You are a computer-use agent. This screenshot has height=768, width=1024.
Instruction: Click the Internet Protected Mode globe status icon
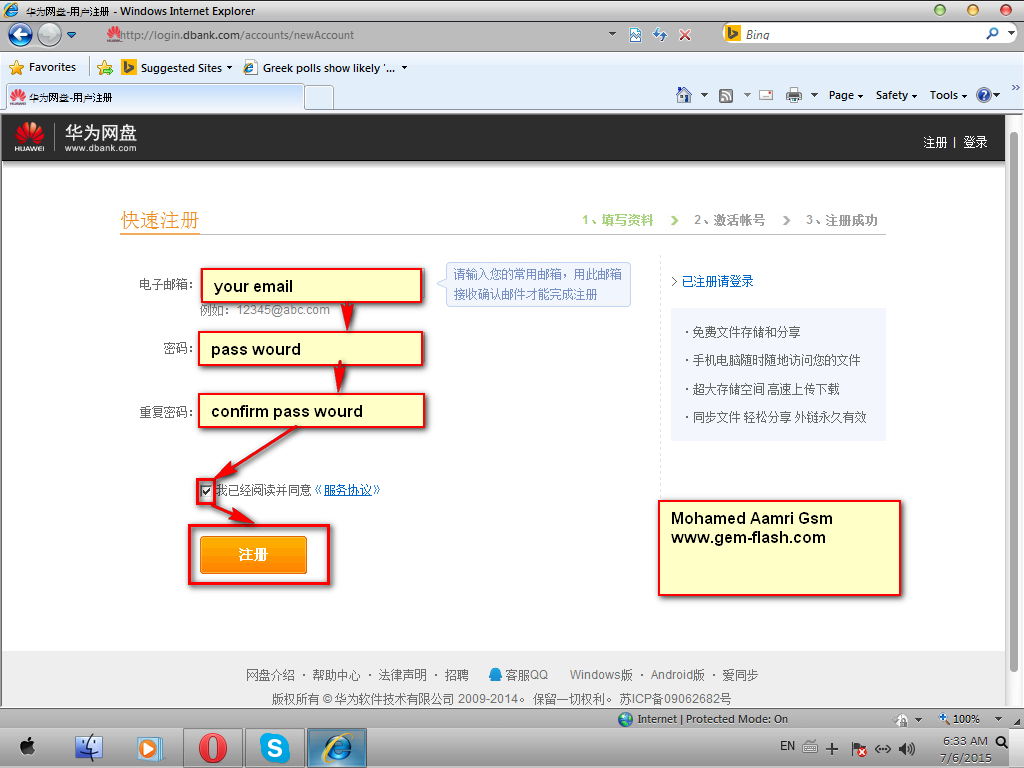625,719
